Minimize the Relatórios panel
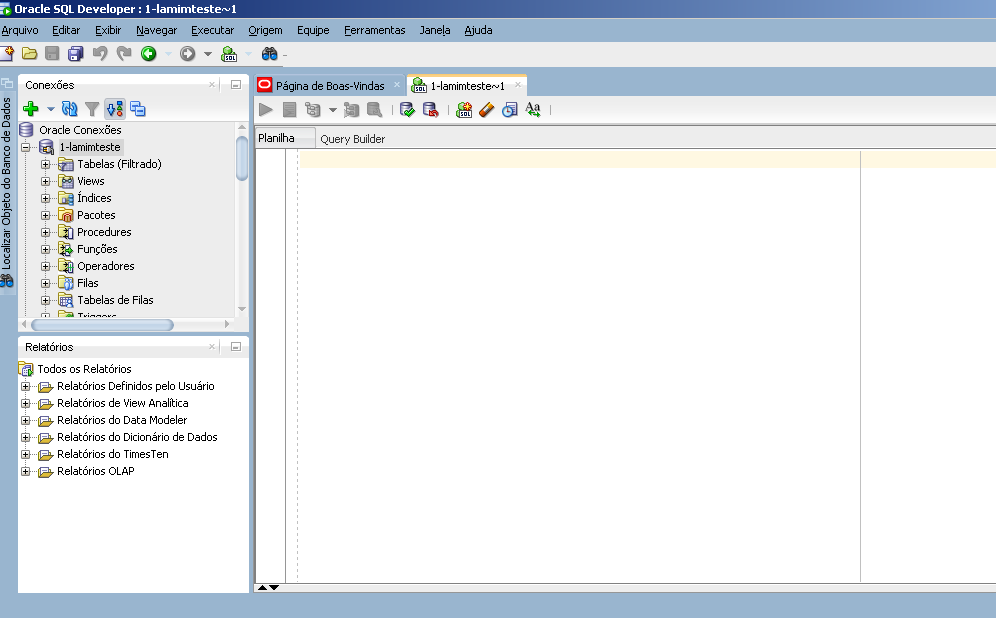This screenshot has height=618, width=996. pyautogui.click(x=236, y=347)
